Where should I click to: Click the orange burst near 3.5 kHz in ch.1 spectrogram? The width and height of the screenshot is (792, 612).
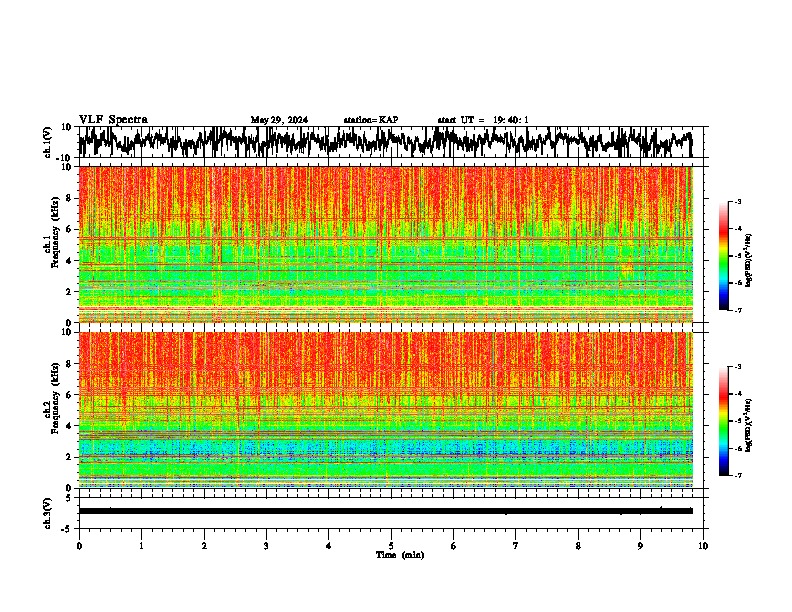pos(627,269)
